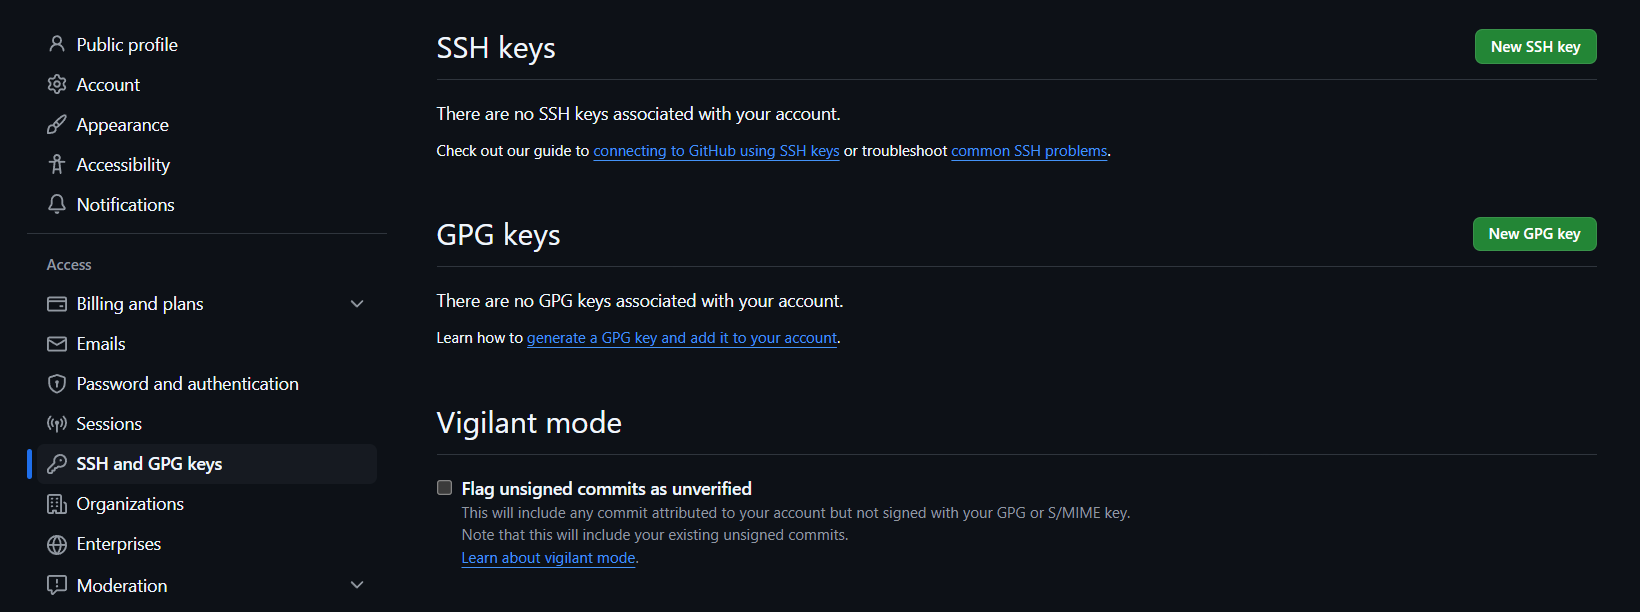Screen dimensions: 1640x612
Task: Click the person icon beside Public profile
Action: (57, 44)
